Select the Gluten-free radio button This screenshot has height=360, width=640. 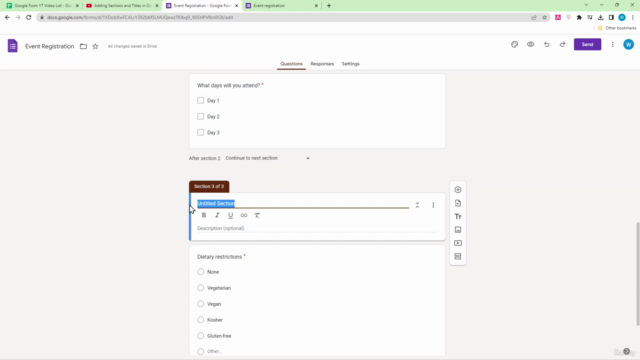(x=200, y=336)
